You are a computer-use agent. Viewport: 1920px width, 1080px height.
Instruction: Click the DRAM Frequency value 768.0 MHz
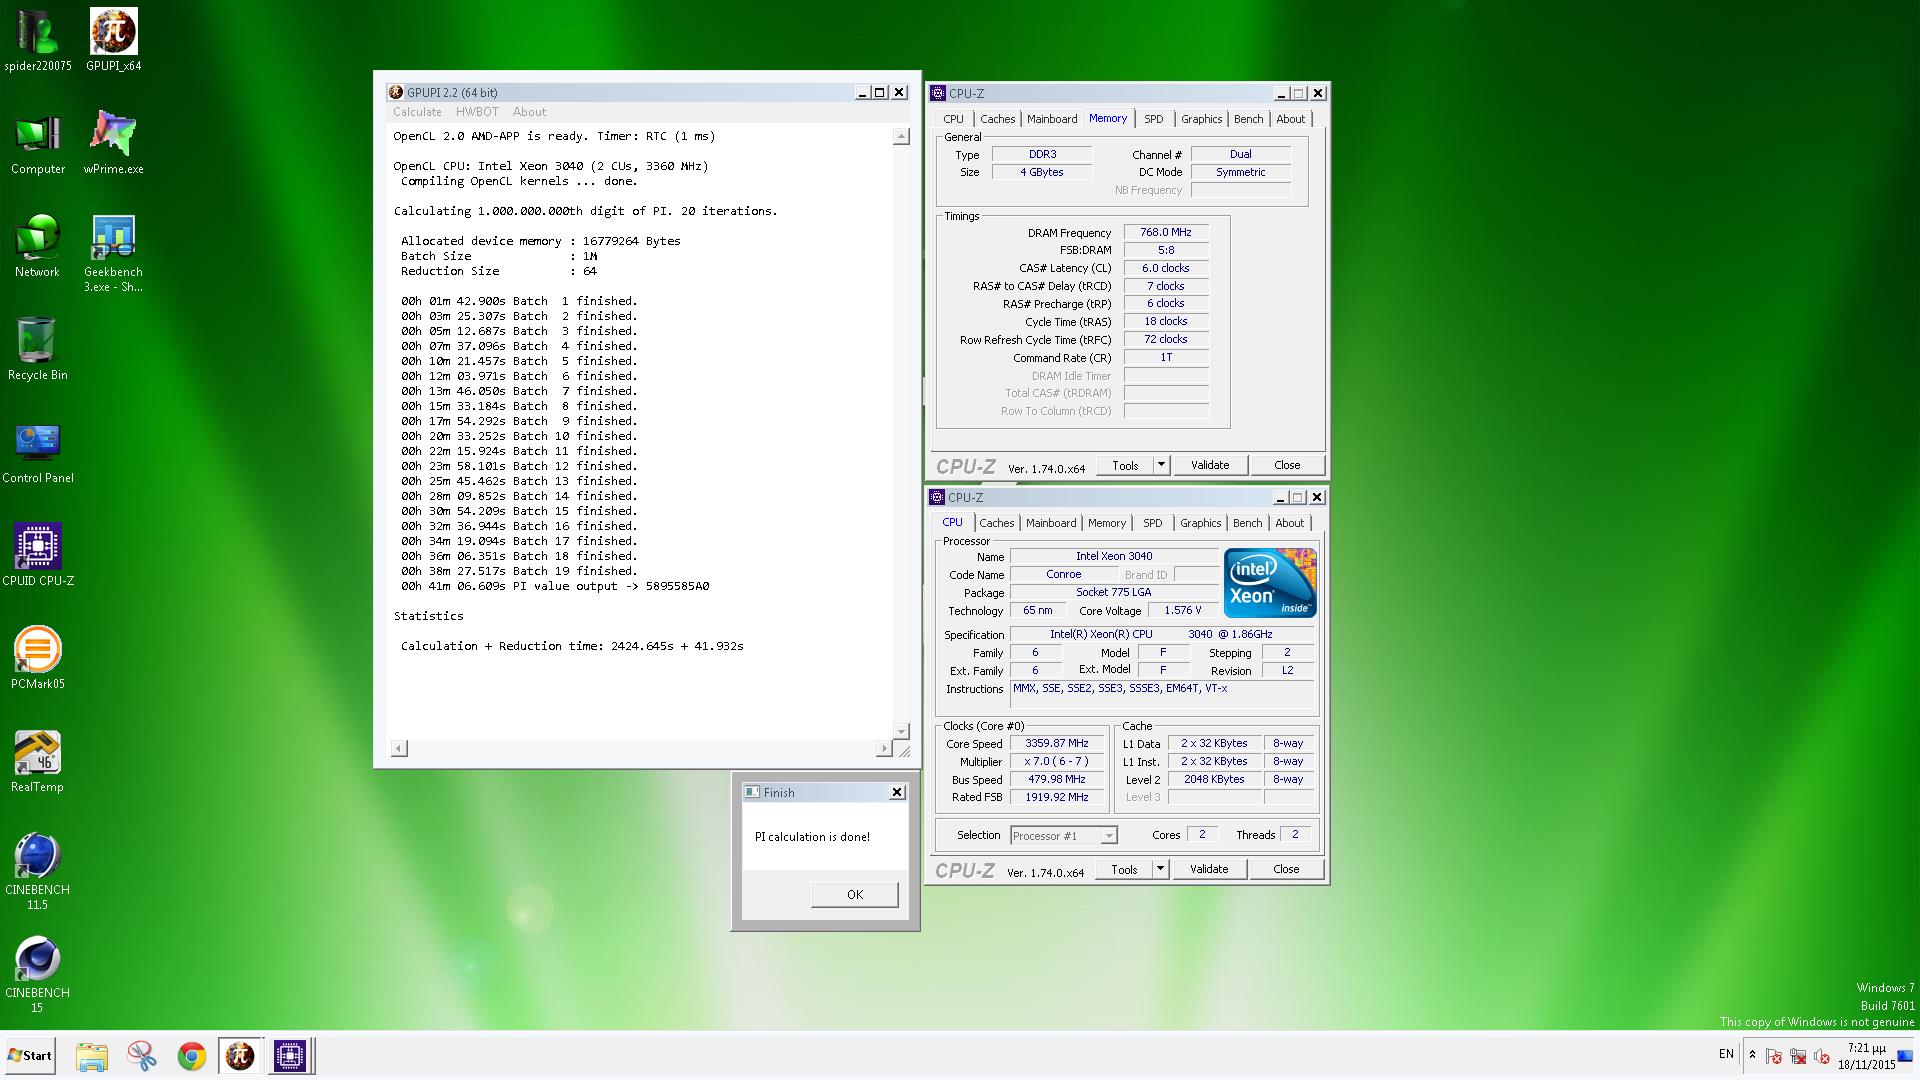point(1166,232)
